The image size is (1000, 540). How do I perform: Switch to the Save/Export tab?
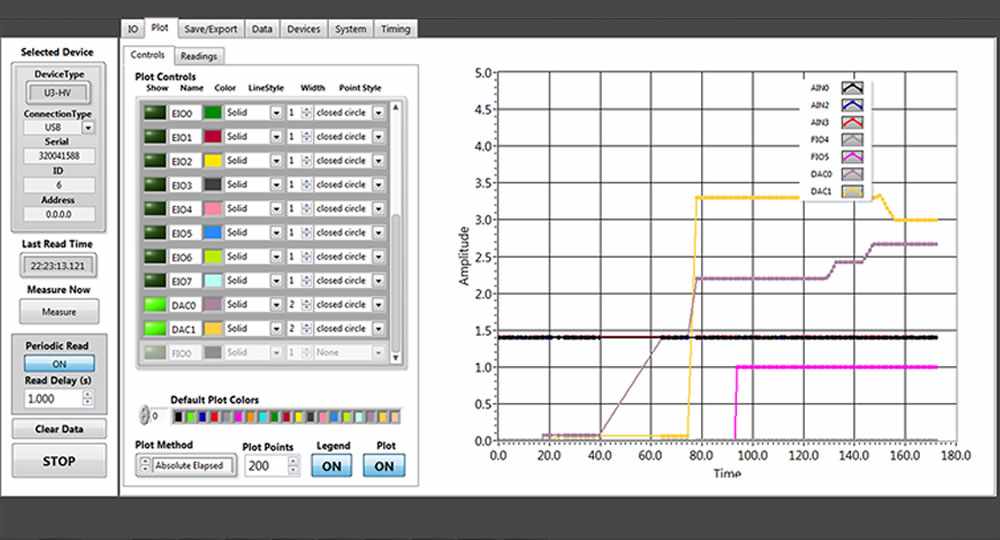click(210, 29)
